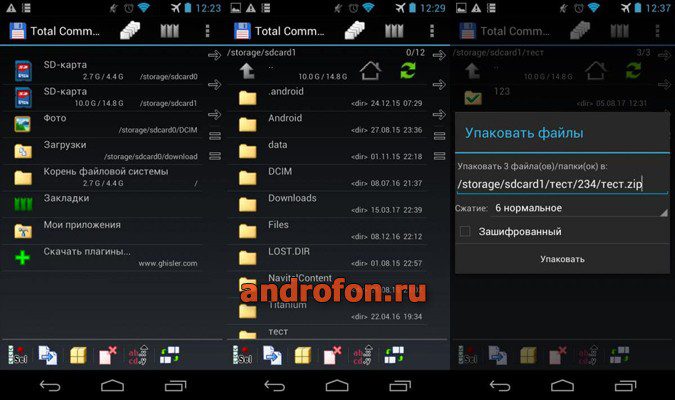675x400 pixels.
Task: Open the Android folder dated 27.08.15
Action: coord(327,124)
